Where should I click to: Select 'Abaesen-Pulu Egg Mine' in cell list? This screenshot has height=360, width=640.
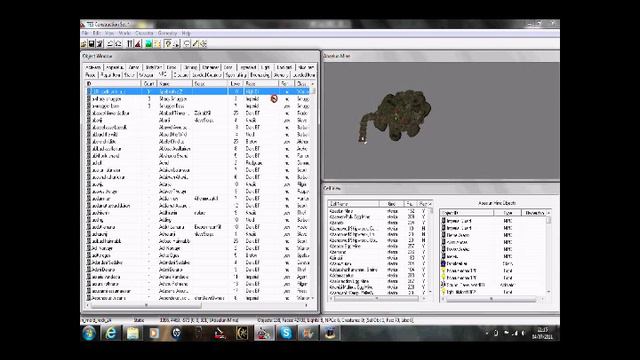coord(378,217)
